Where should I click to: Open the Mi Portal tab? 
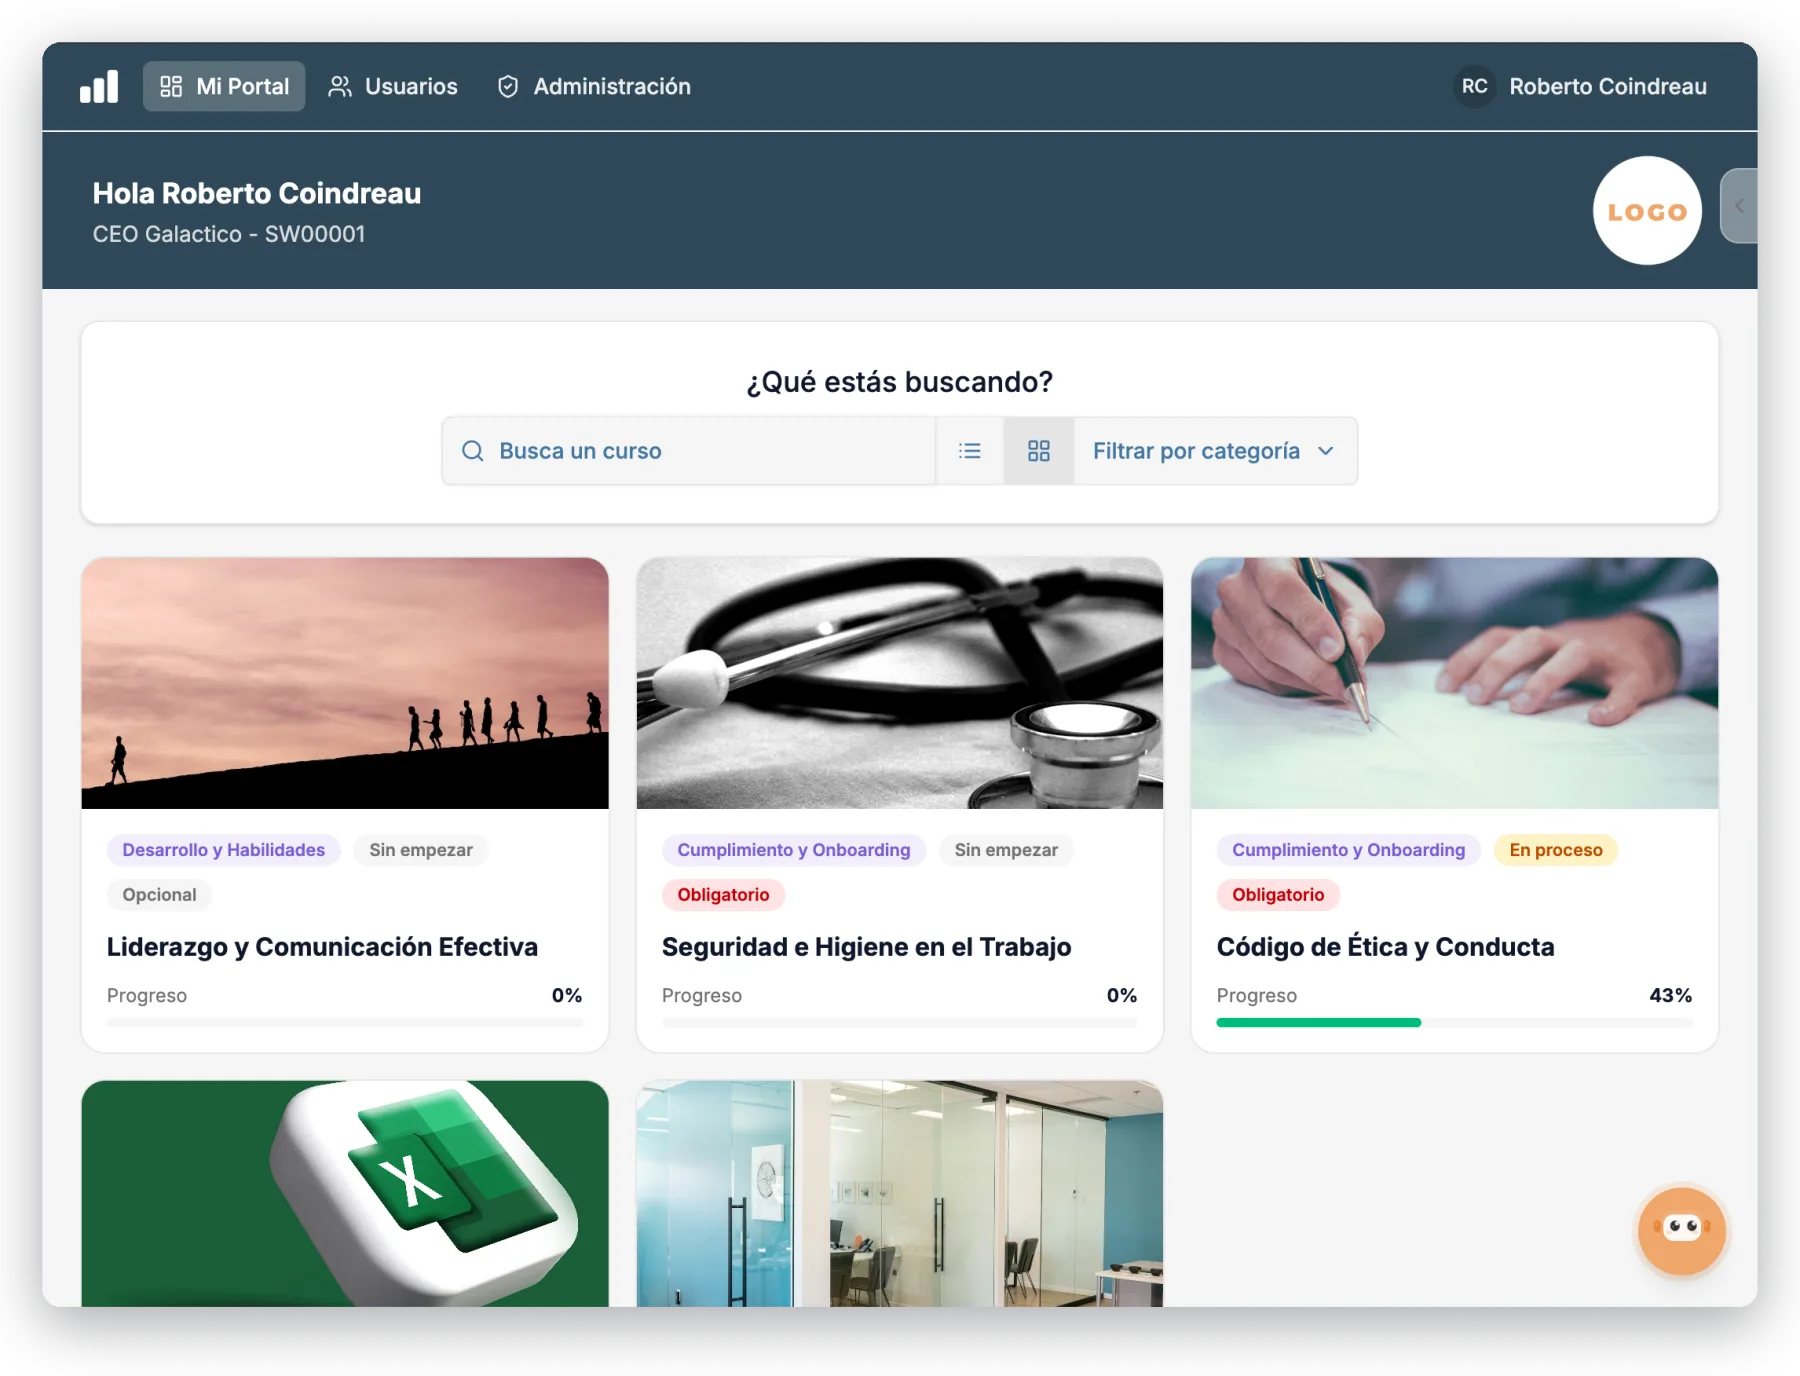point(224,86)
